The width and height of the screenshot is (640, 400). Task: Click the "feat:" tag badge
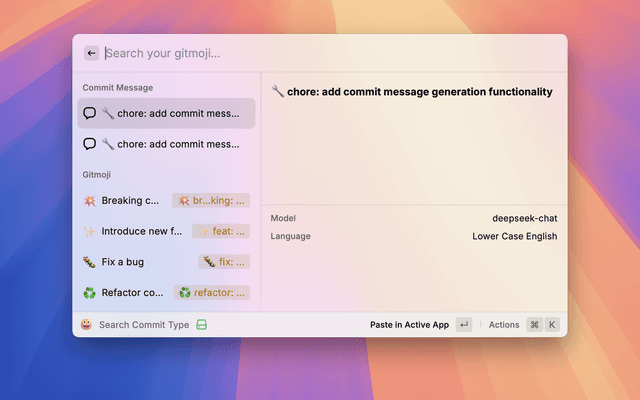pyautogui.click(x=221, y=231)
